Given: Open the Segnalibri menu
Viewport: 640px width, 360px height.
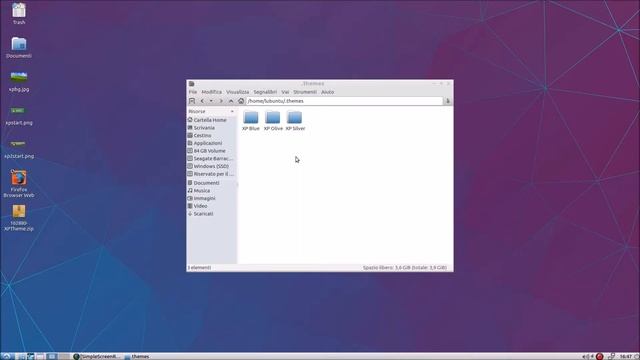Looking at the screenshot, I should point(265,92).
